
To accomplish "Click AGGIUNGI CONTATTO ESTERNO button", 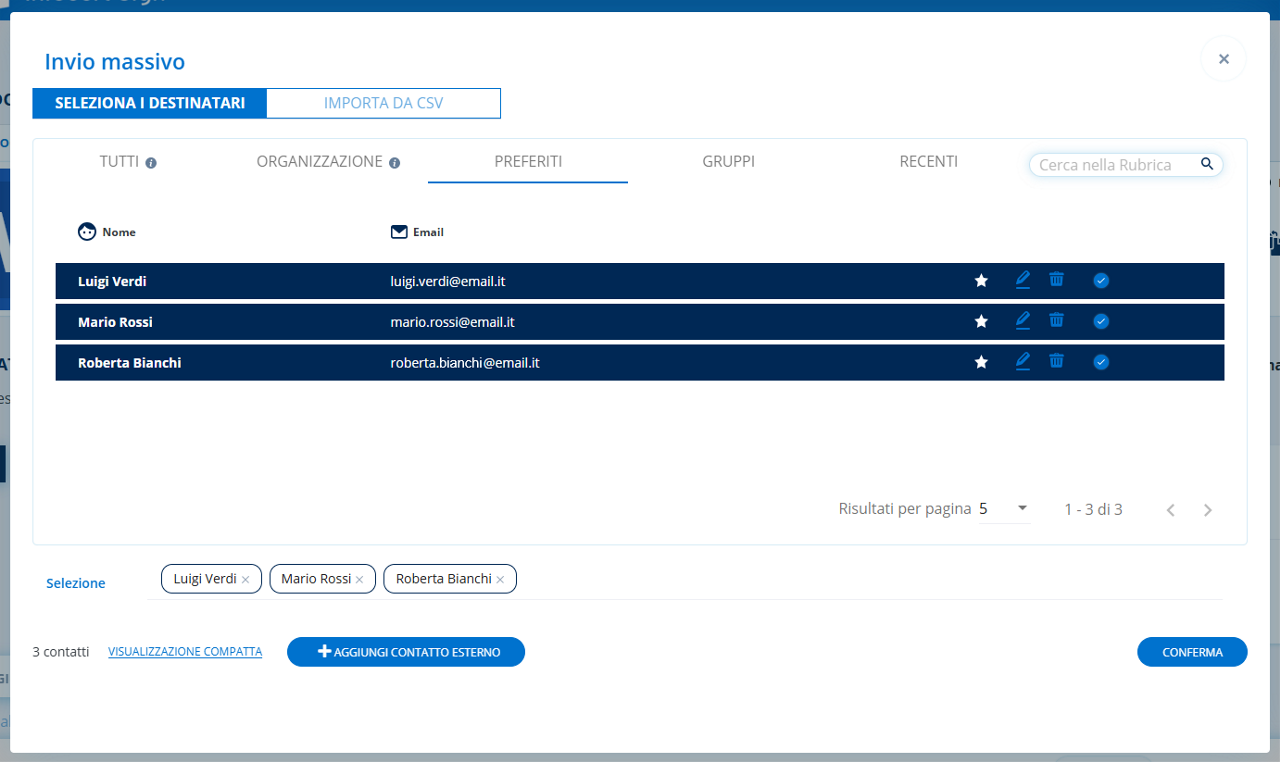I will click(406, 652).
